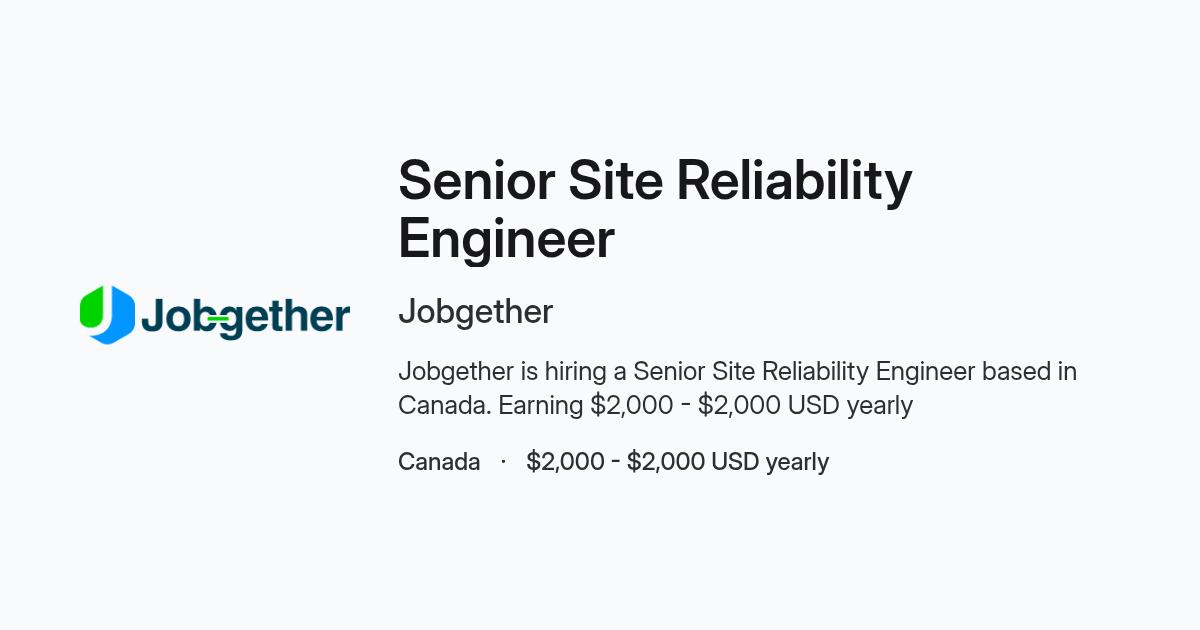Viewport: 1200px width, 630px height.
Task: Click the word Site in the heading
Action: pos(616,181)
